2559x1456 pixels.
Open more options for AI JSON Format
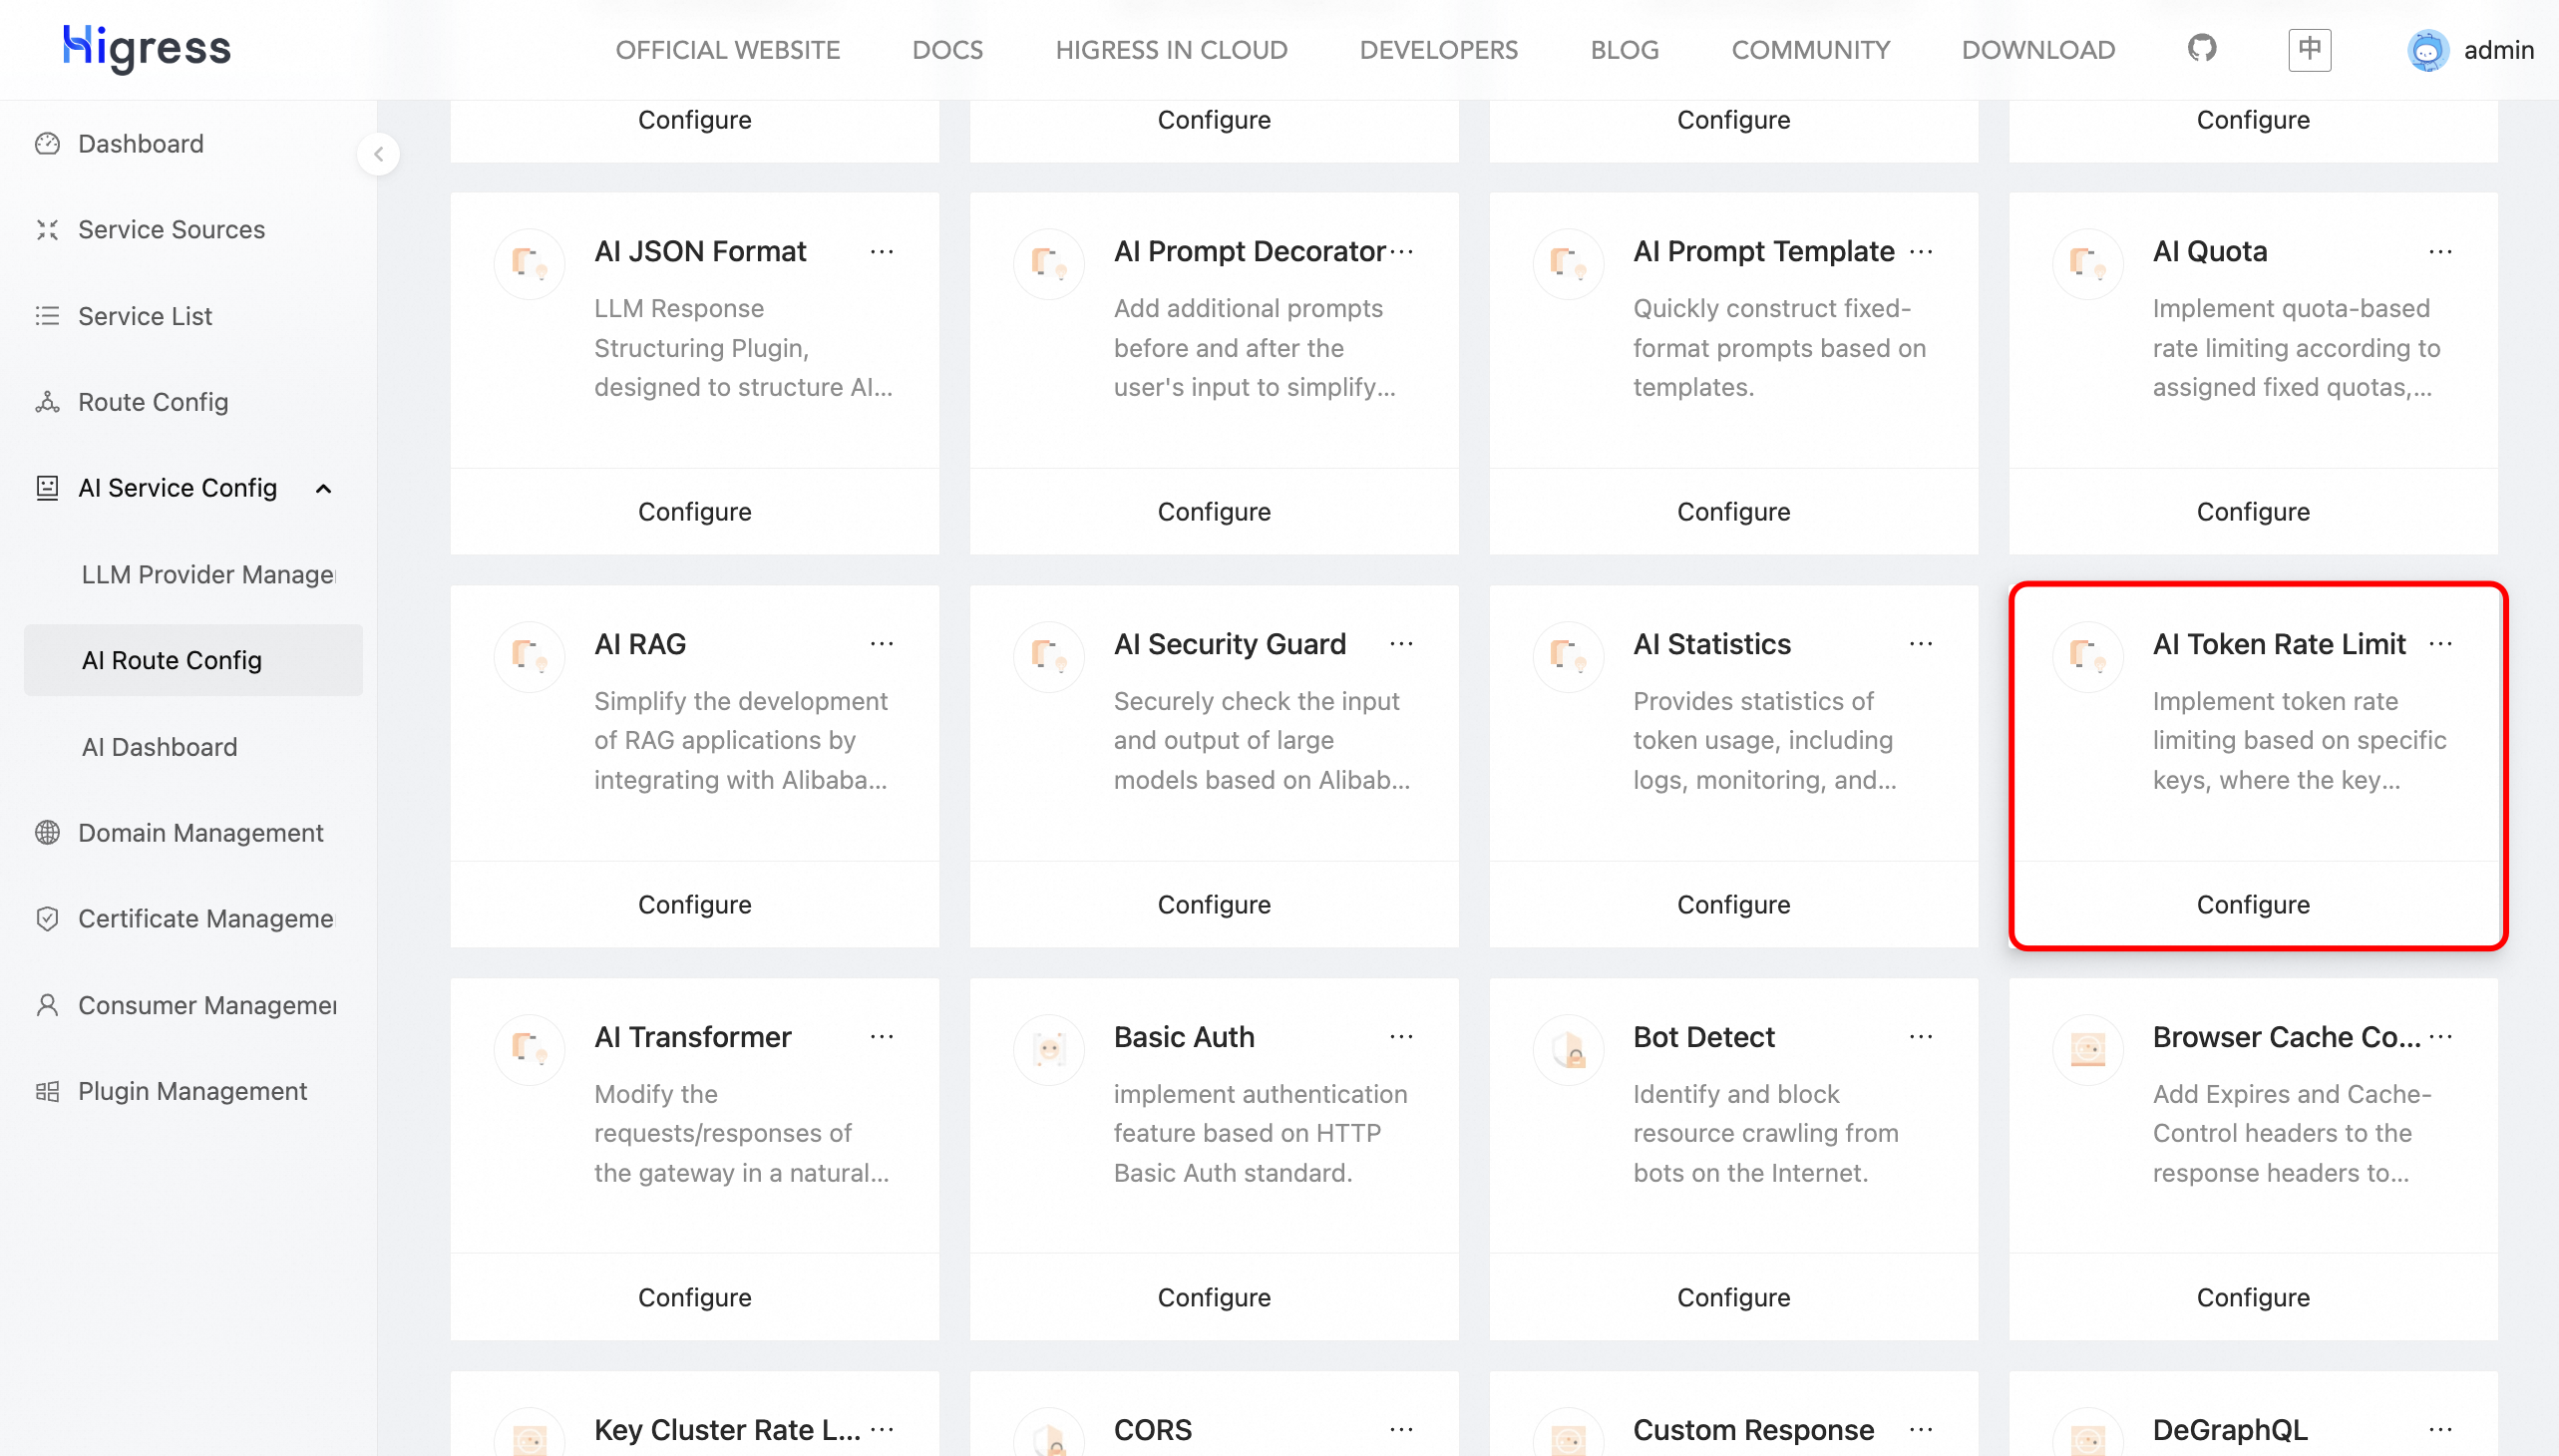881,252
